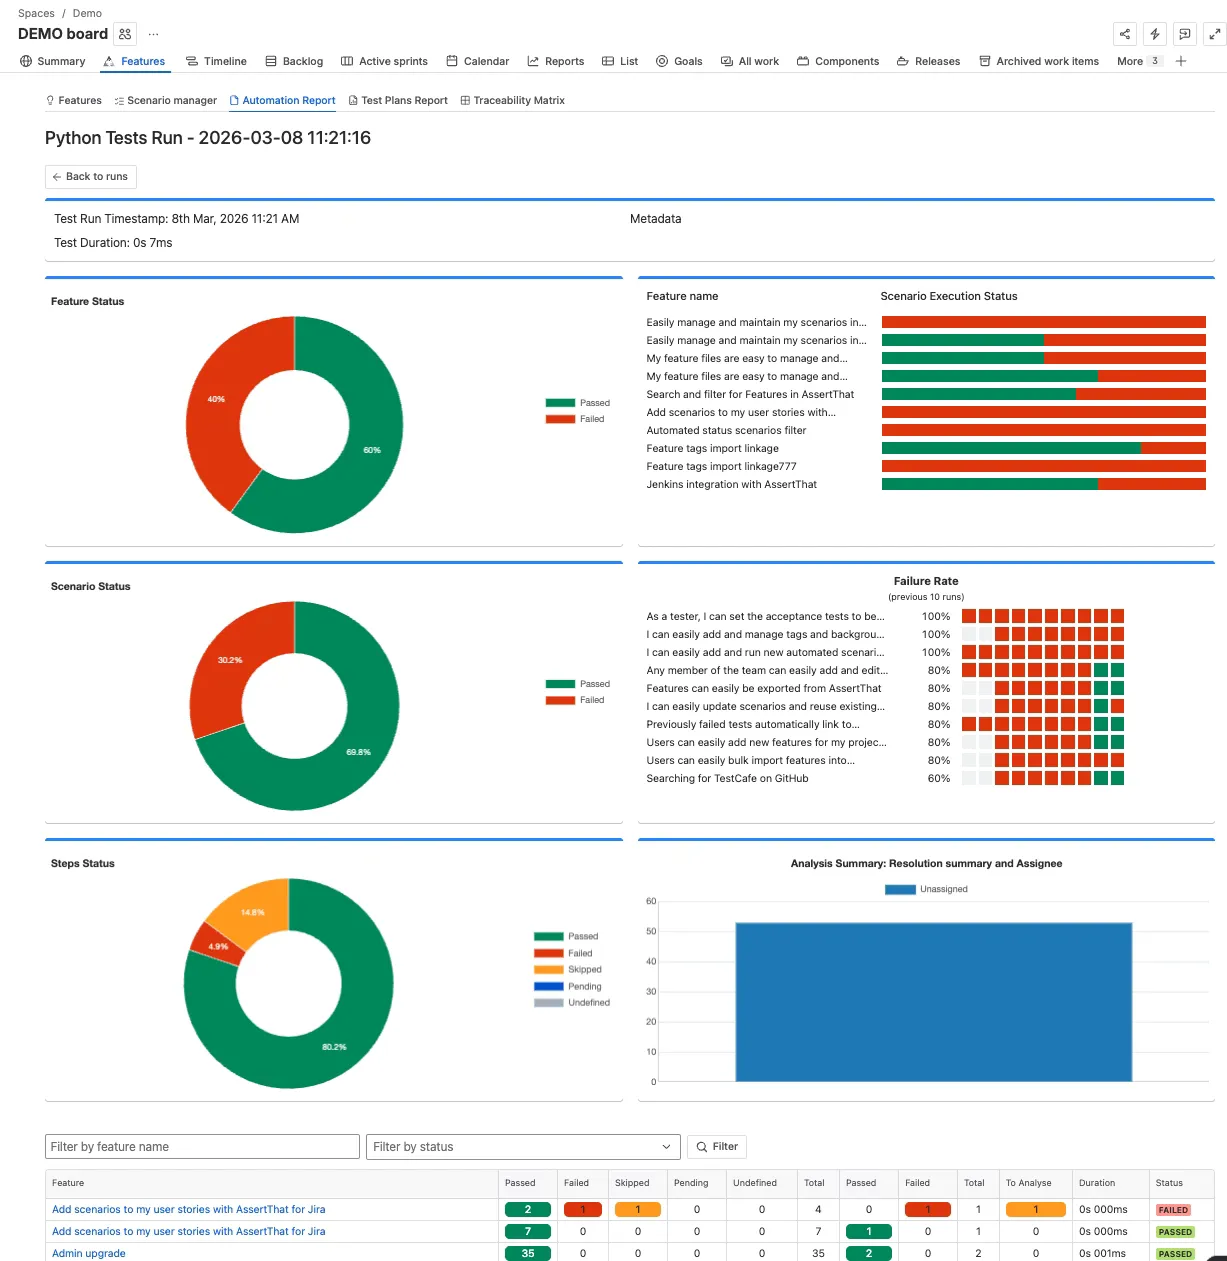Screen dimensions: 1227x1261
Task: Click the give feedback icon in the top right
Action: [x=1185, y=34]
